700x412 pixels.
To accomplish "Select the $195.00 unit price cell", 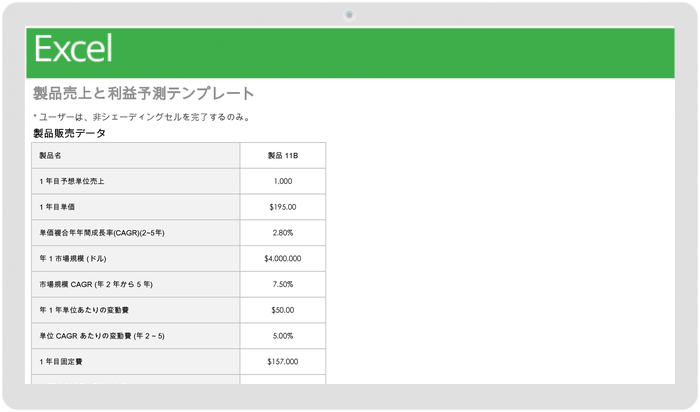I will [x=283, y=207].
